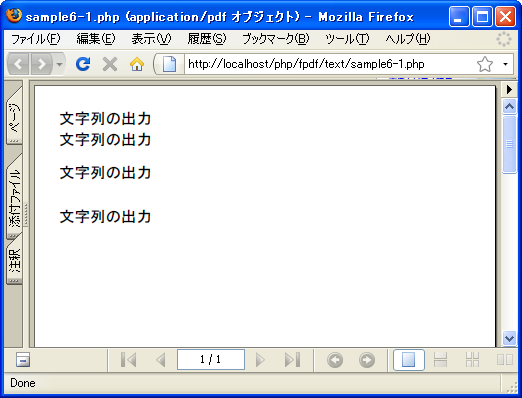Viewport: 522px width, 398px height.
Task: Toggle the PDF navigation pane button
Action: 23,360
